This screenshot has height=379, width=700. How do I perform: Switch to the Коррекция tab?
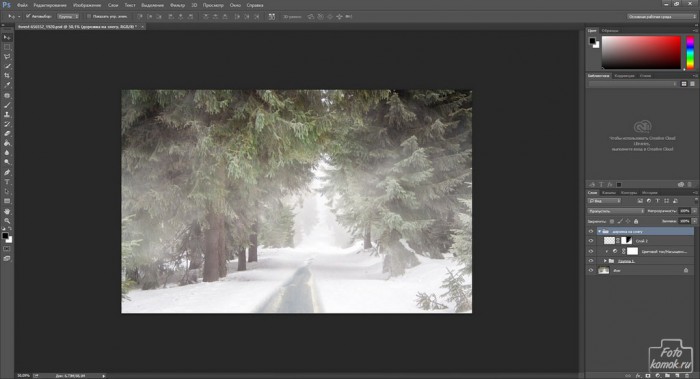coord(624,75)
